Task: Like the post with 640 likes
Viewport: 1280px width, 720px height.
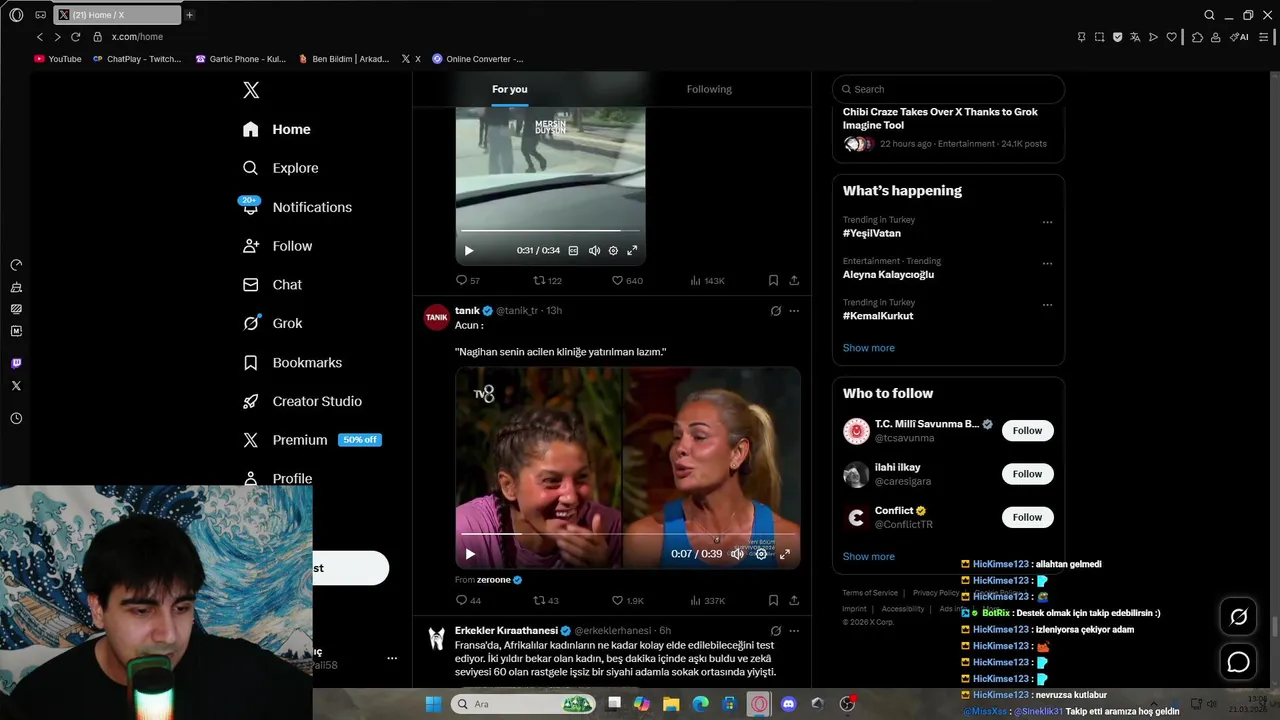Action: pyautogui.click(x=627, y=281)
